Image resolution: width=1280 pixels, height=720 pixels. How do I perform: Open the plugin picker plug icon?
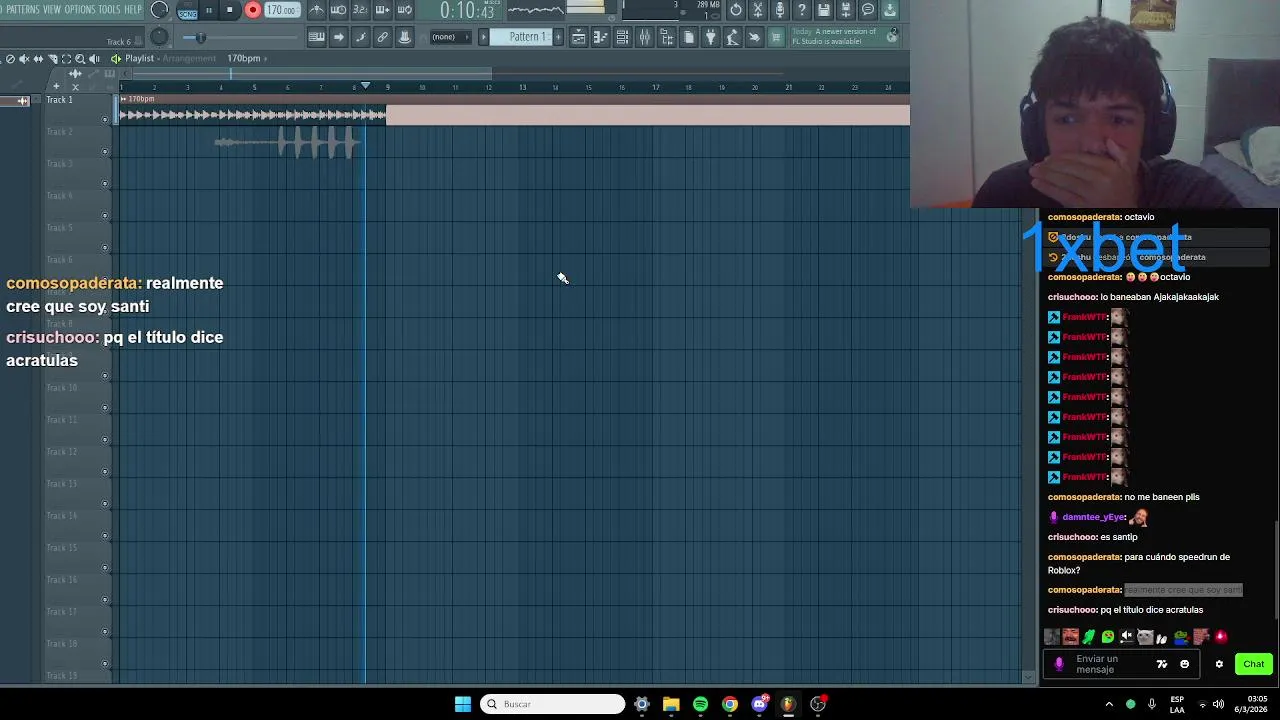point(710,37)
